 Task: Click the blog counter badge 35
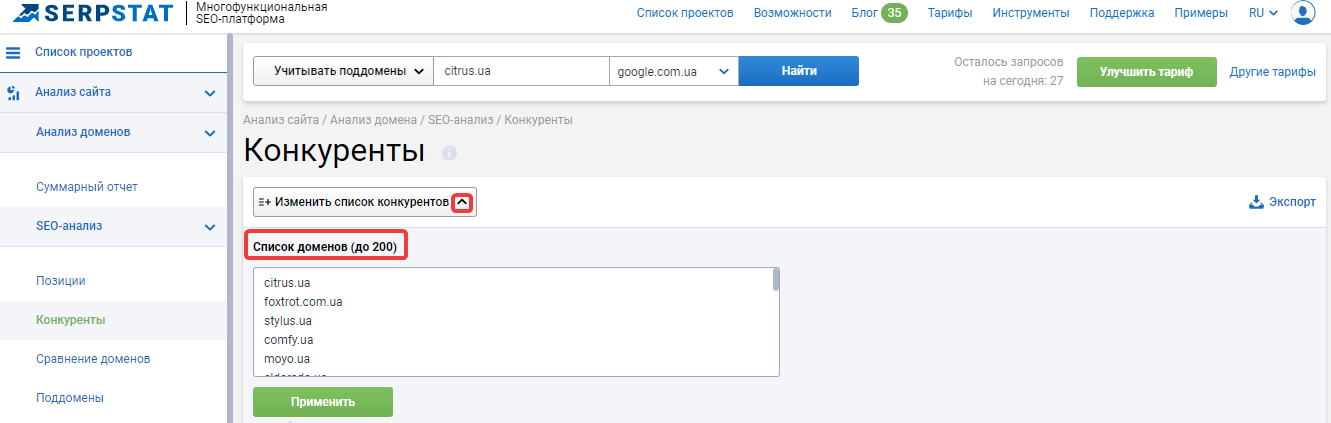click(x=894, y=13)
